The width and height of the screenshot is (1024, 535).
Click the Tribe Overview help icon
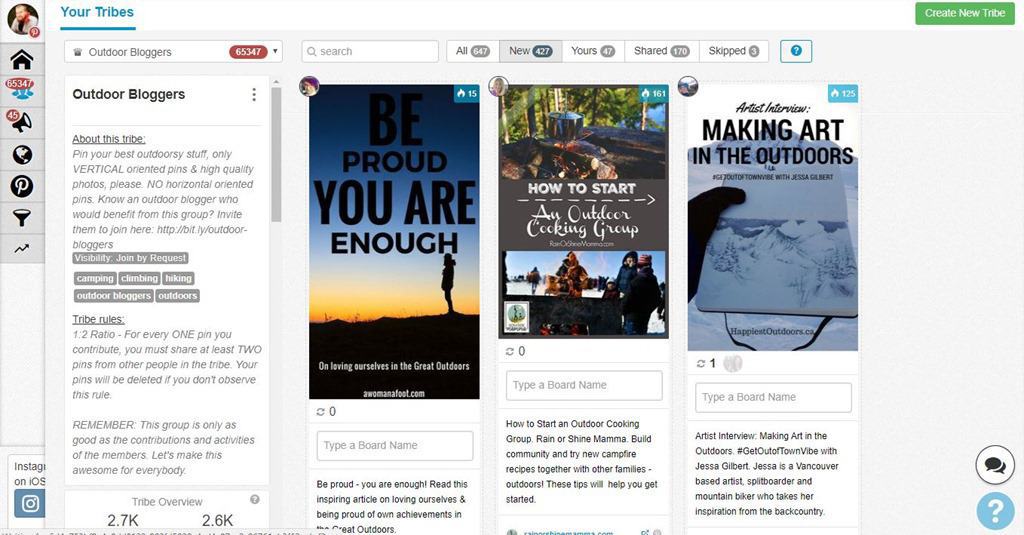tap(255, 499)
